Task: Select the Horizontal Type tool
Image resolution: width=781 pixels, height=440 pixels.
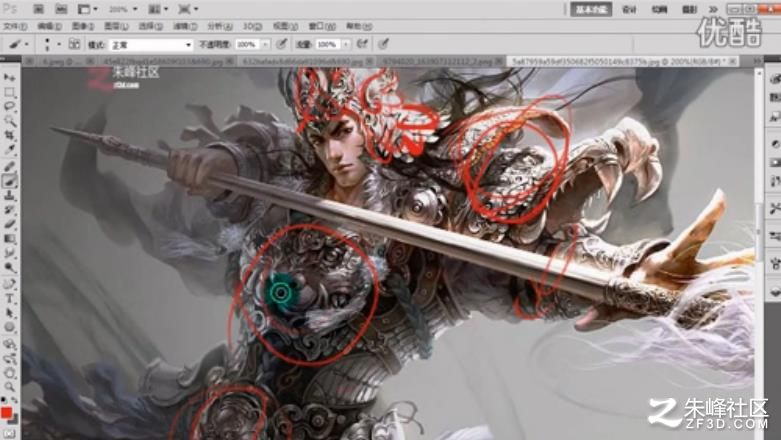Action: tap(9, 299)
